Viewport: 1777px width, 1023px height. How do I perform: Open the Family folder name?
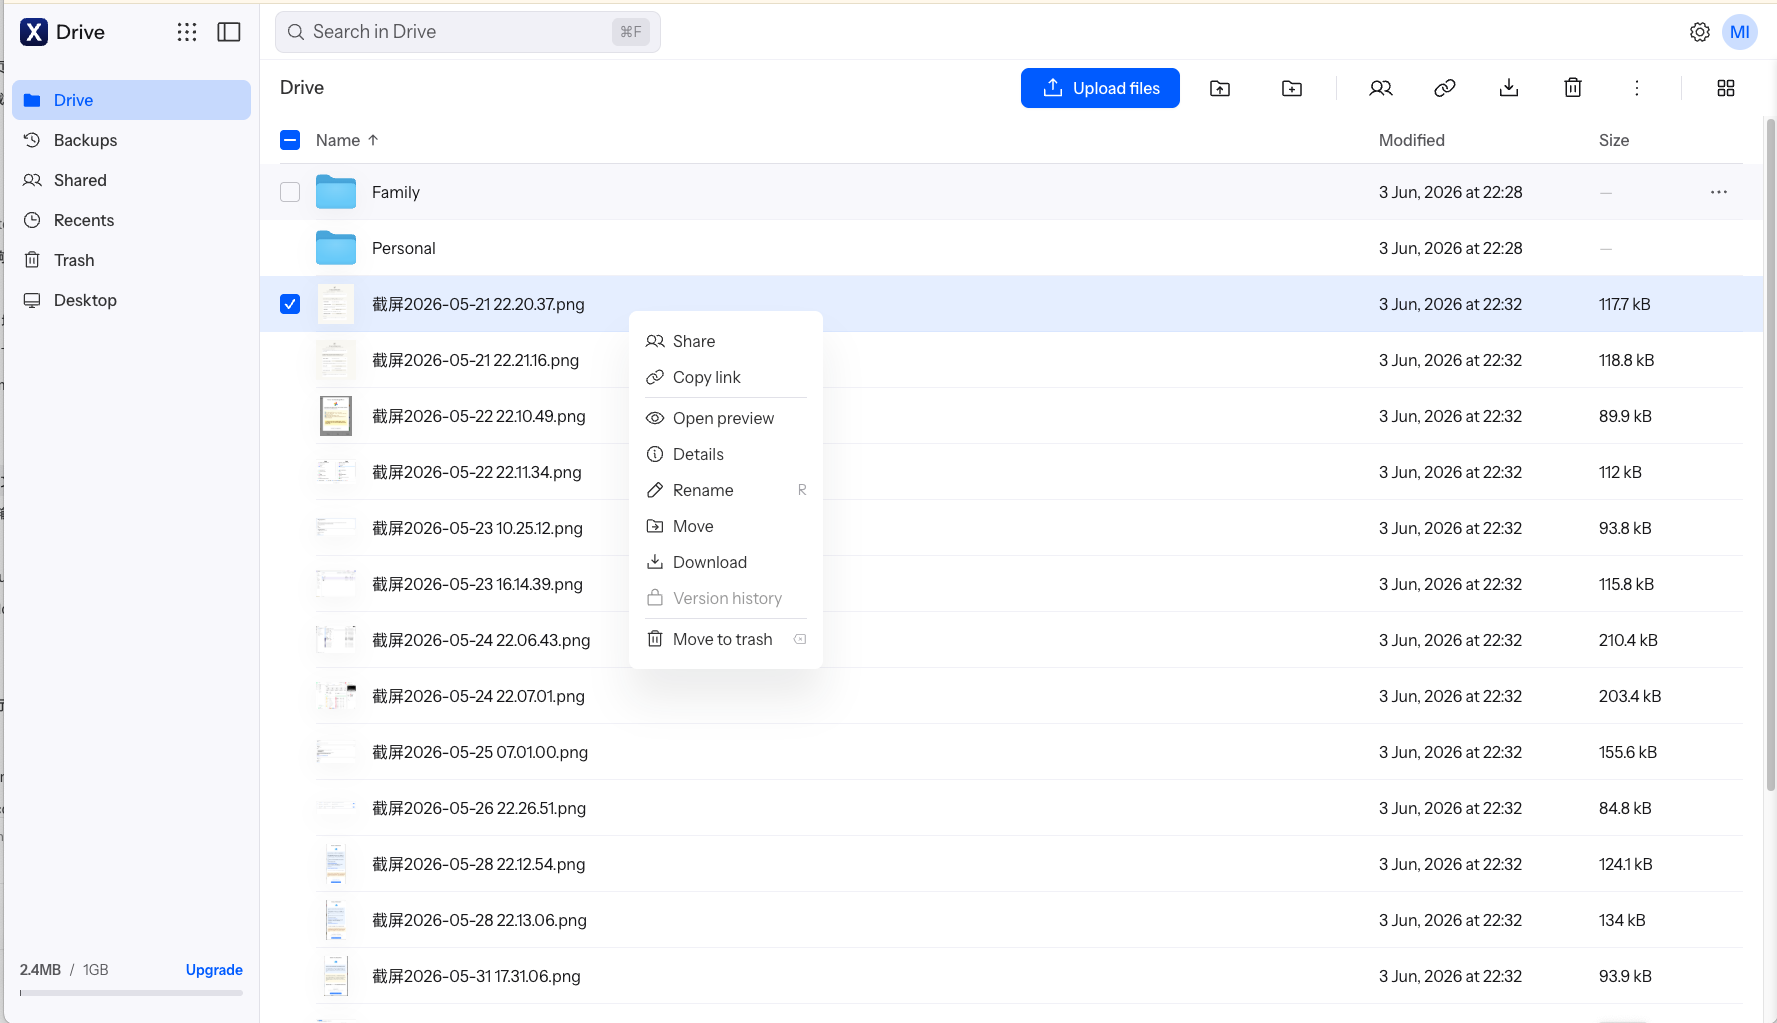[x=396, y=192]
